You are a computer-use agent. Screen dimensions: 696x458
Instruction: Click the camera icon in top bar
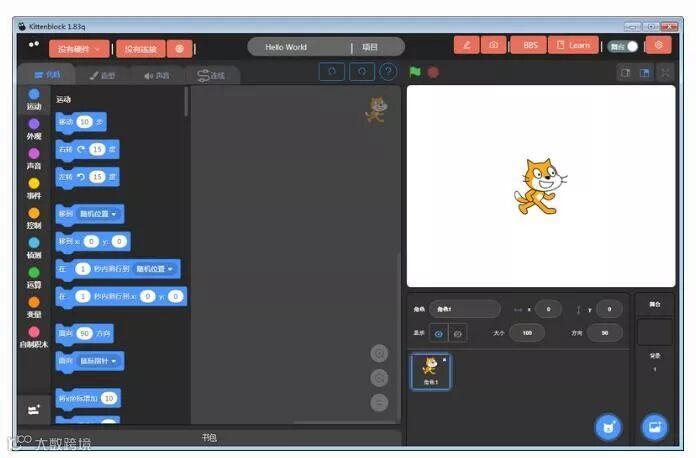click(x=493, y=45)
